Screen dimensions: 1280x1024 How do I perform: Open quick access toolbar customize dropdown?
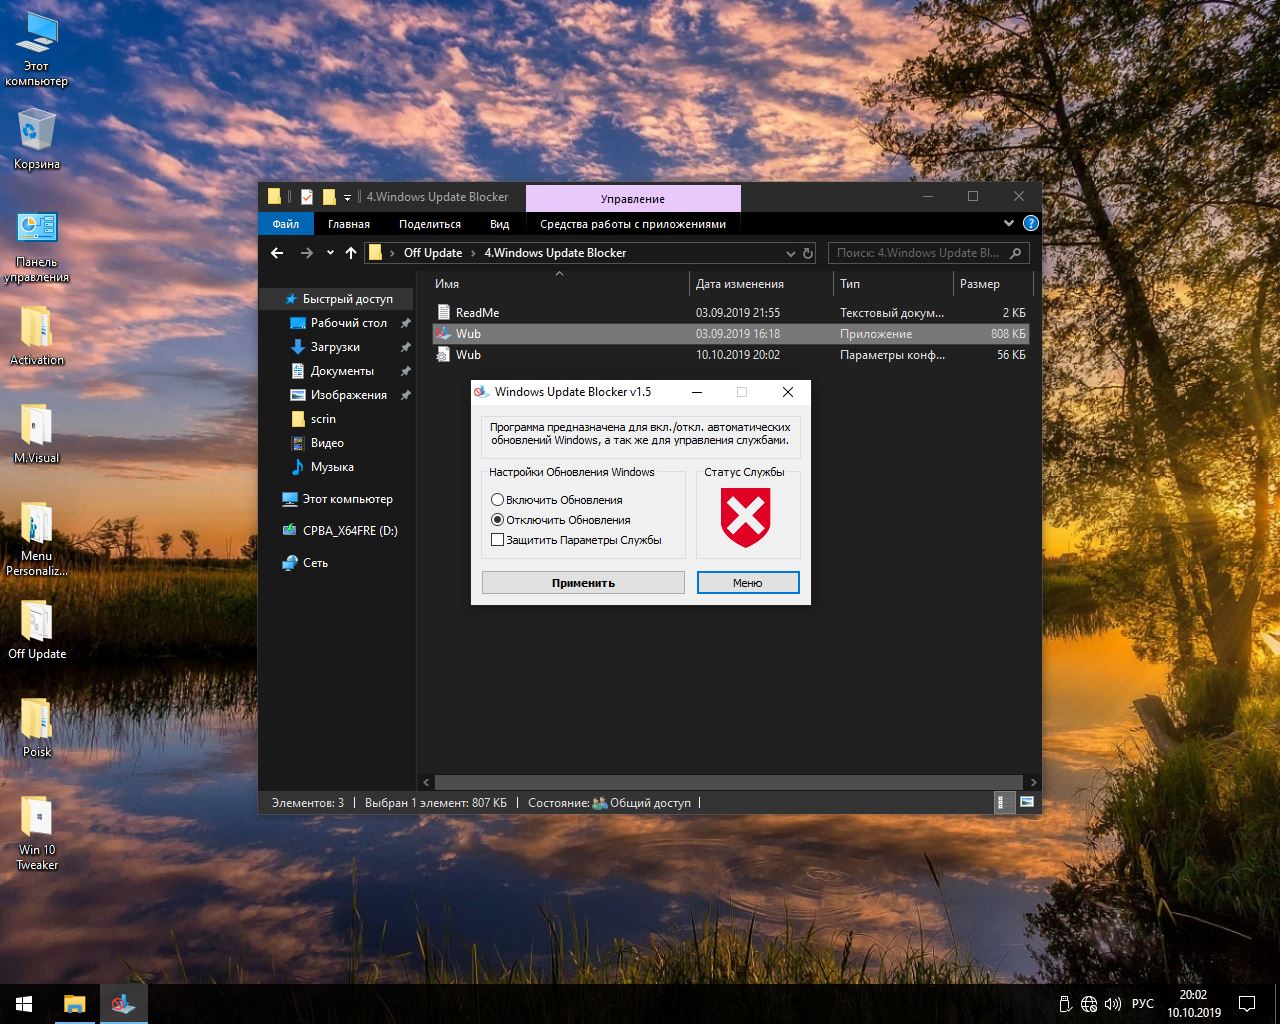coord(347,198)
